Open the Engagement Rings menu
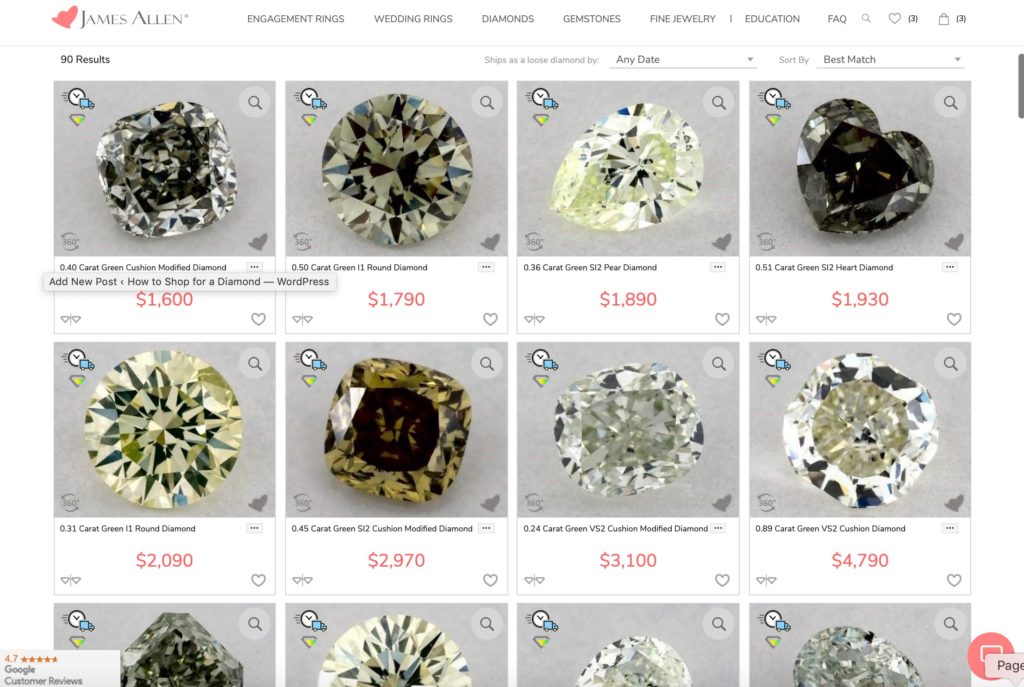Viewport: 1024px width, 687px height. pyautogui.click(x=295, y=19)
